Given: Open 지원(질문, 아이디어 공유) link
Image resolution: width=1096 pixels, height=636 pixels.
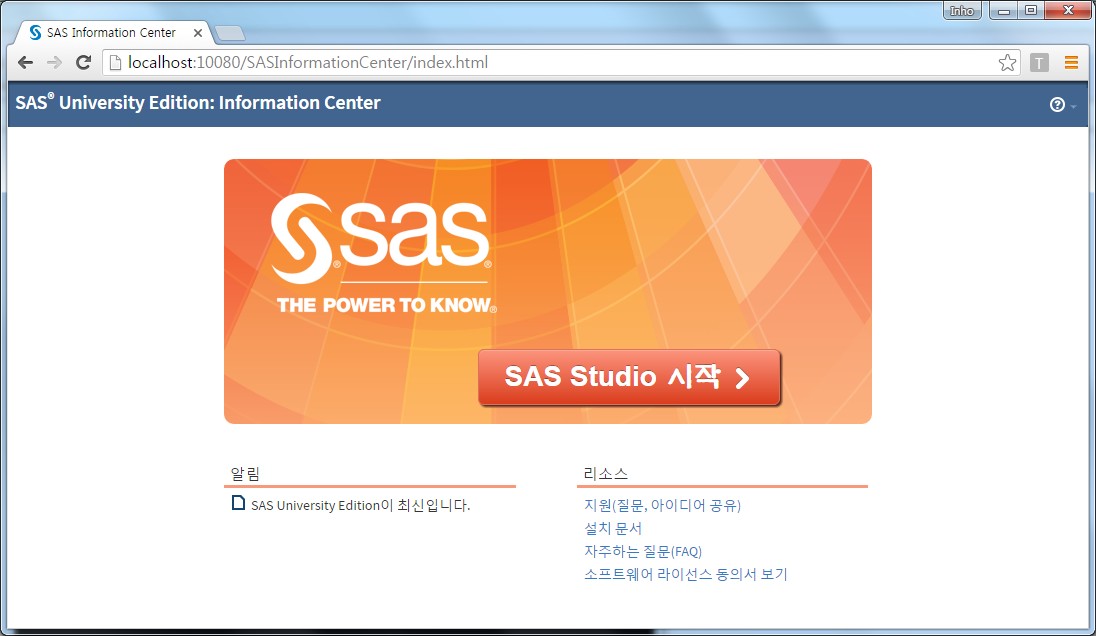Looking at the screenshot, I should click(x=662, y=505).
